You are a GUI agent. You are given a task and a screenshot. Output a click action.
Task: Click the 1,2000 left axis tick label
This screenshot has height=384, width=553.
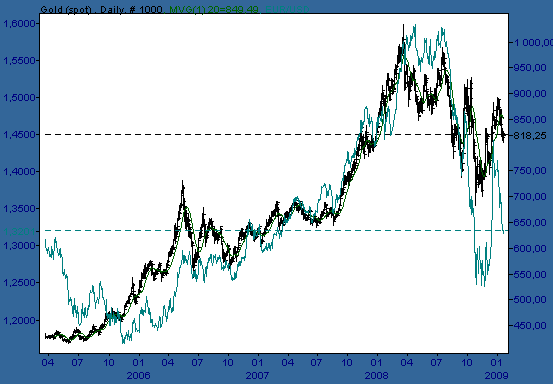[x=19, y=321]
